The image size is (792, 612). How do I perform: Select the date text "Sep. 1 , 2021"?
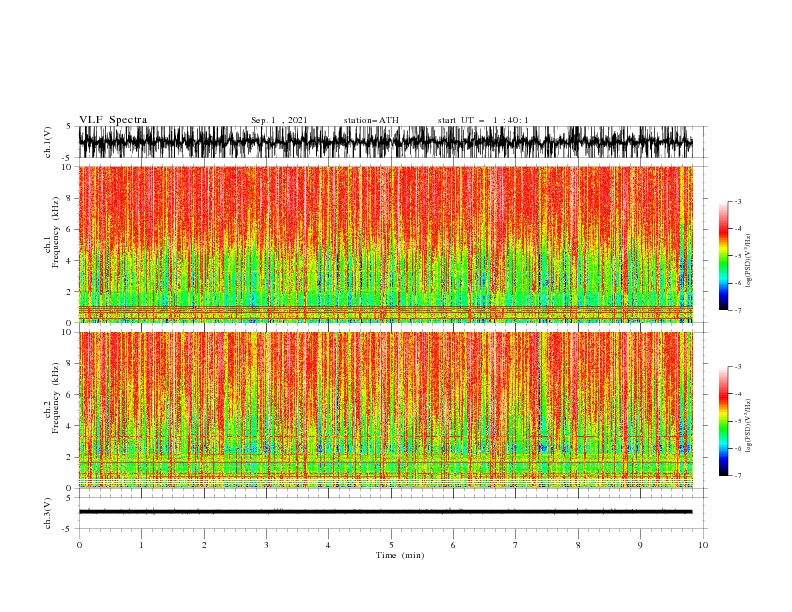tap(279, 120)
